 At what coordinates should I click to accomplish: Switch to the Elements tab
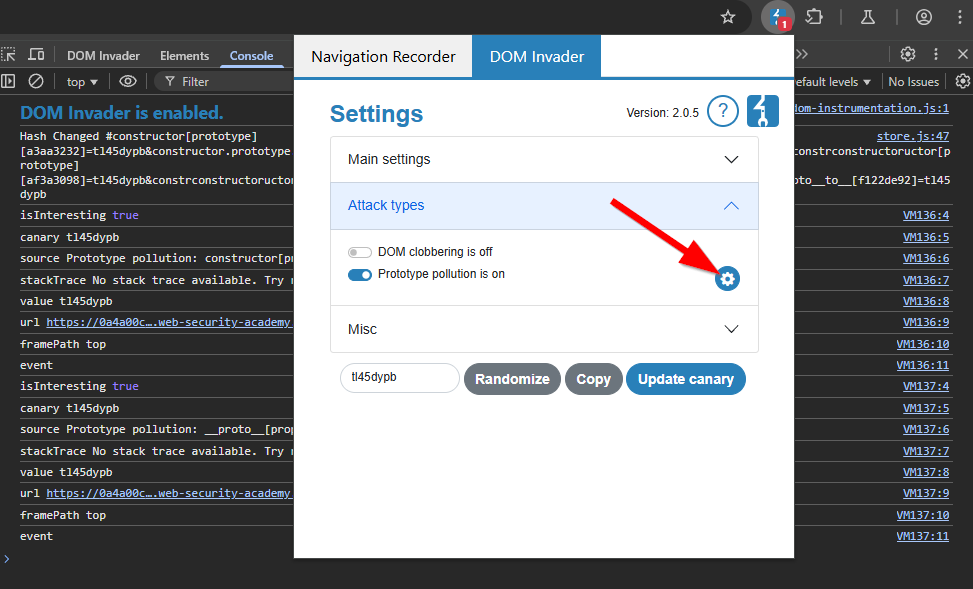pyautogui.click(x=184, y=56)
